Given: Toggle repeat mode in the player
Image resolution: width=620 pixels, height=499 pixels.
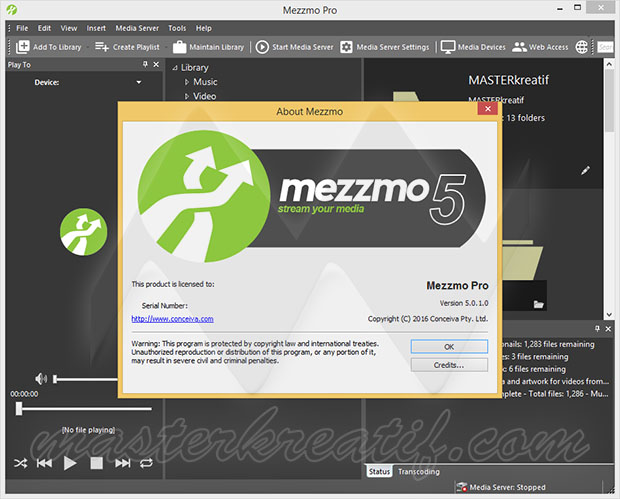Looking at the screenshot, I should [x=146, y=463].
